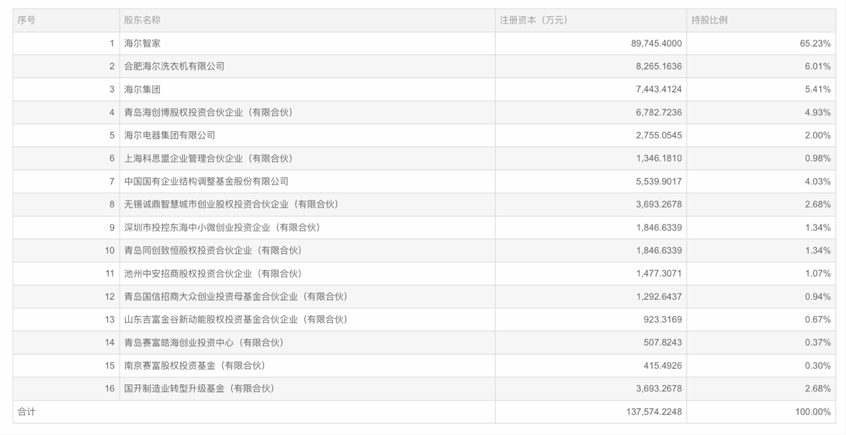Click the 100.00% total ratio cell

point(812,411)
